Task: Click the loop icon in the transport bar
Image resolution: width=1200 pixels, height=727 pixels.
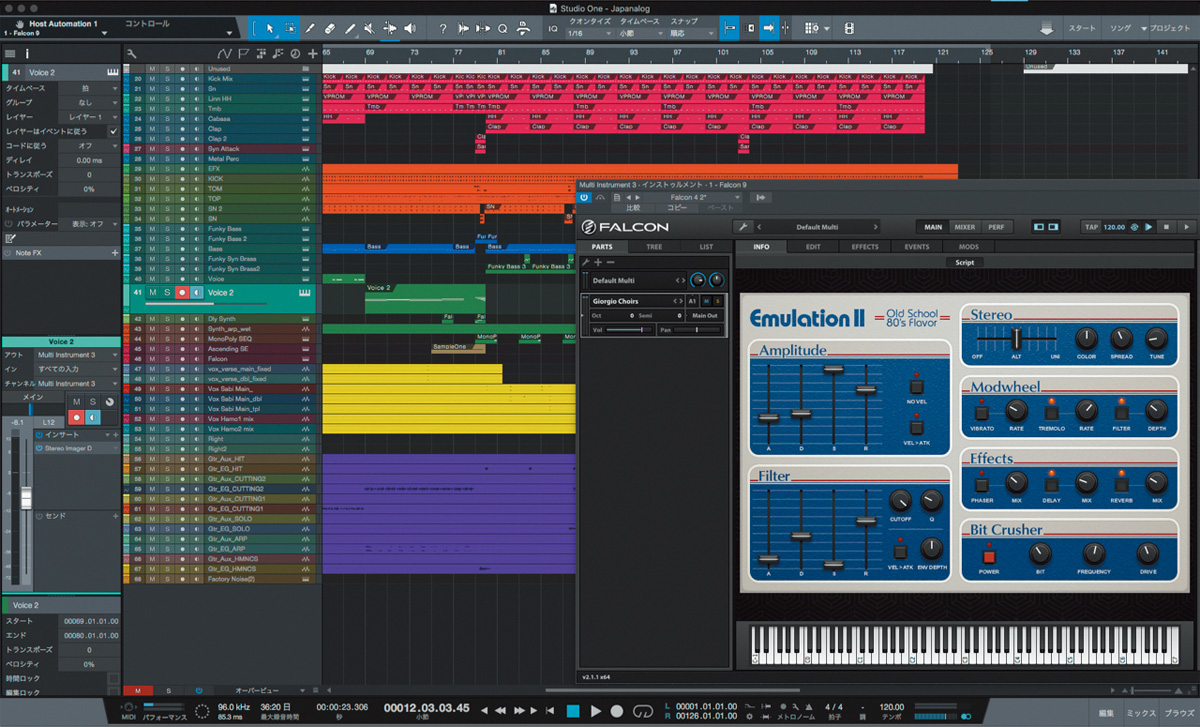Action: [644, 712]
